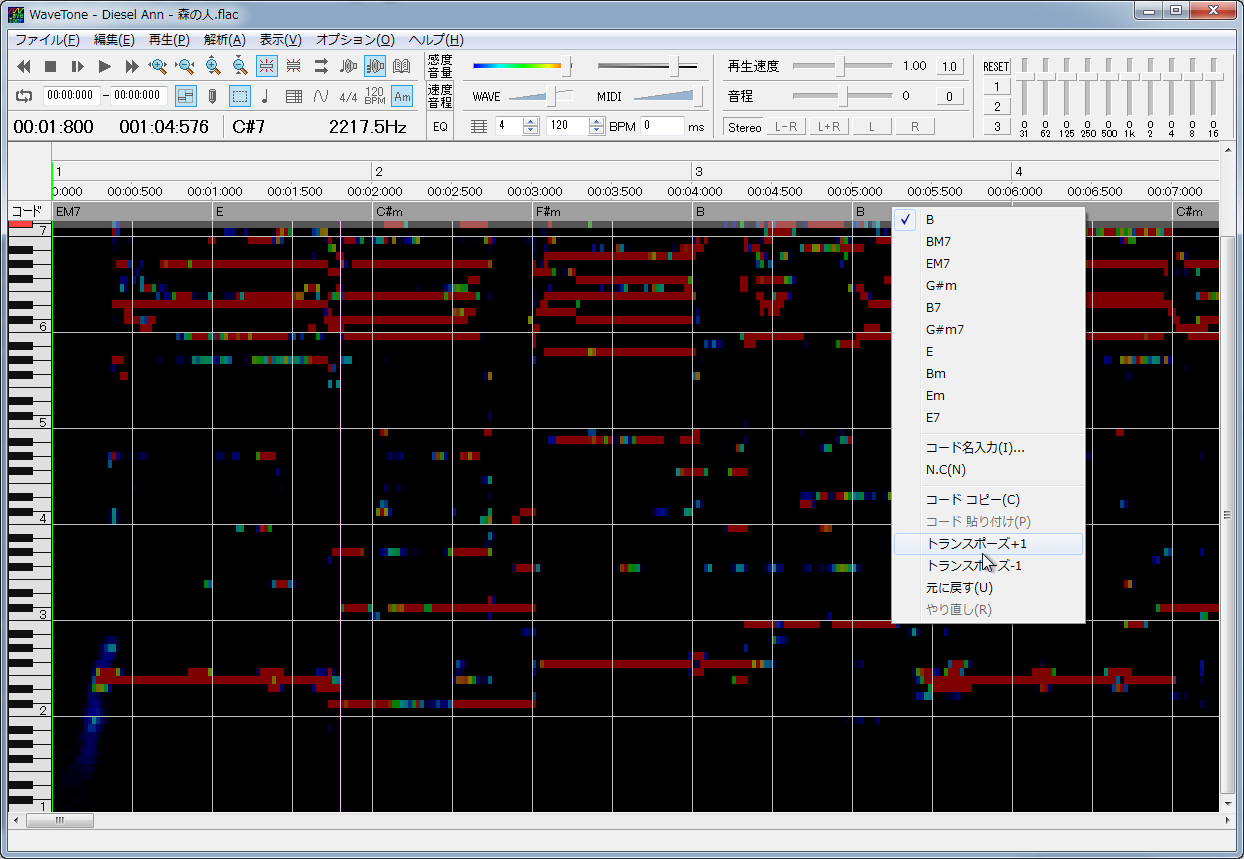Click the loop start time field
This screenshot has height=859, width=1244.
pos(70,96)
